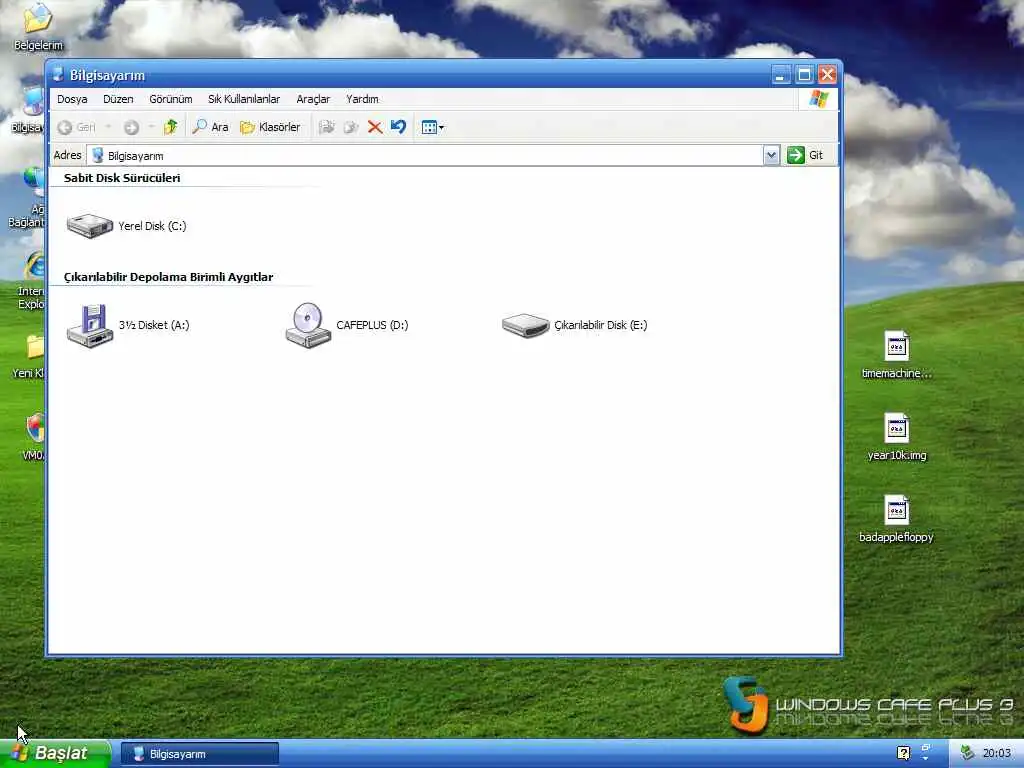
Task: Click the safely remove hardware tray icon
Action: [x=967, y=753]
